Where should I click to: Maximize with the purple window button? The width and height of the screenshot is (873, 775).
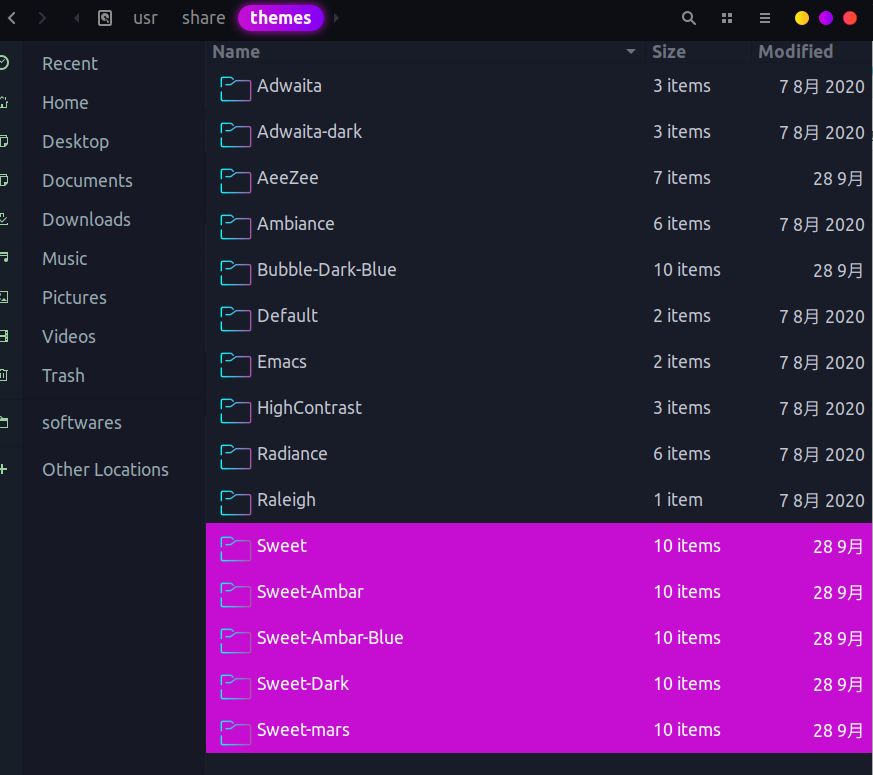826,18
